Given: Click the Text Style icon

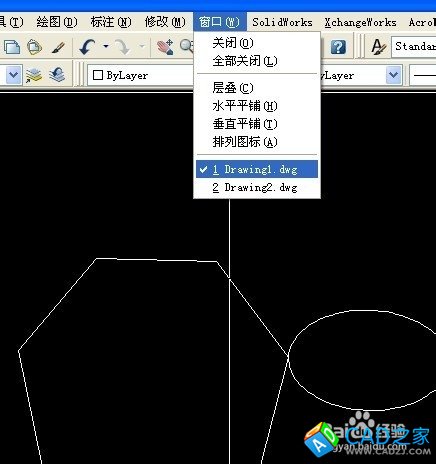Looking at the screenshot, I should click(x=379, y=47).
